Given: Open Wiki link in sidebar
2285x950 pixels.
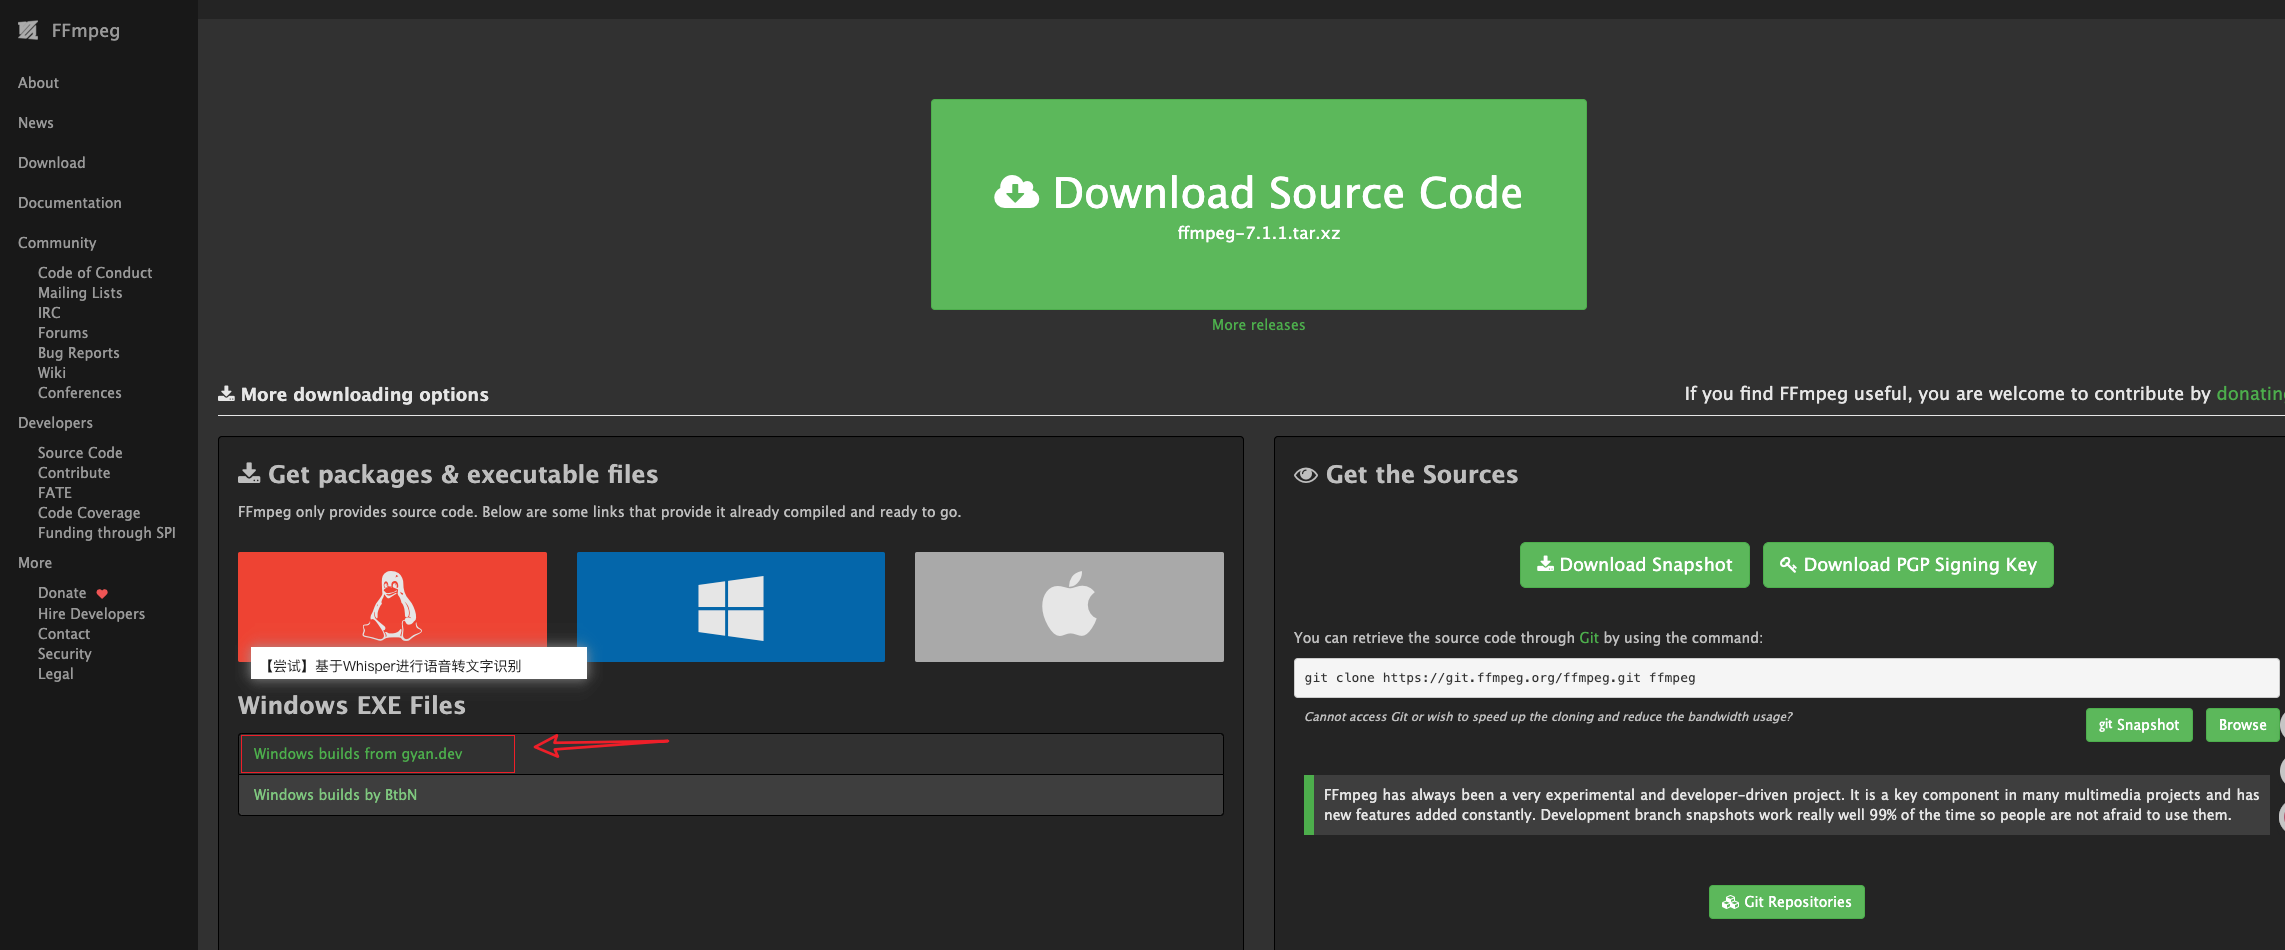Looking at the screenshot, I should coord(52,373).
